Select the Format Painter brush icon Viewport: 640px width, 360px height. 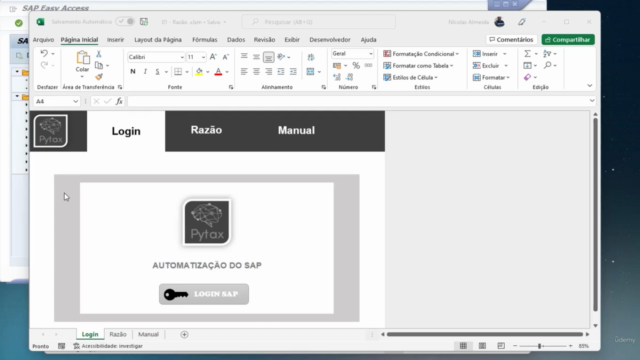tap(99, 77)
